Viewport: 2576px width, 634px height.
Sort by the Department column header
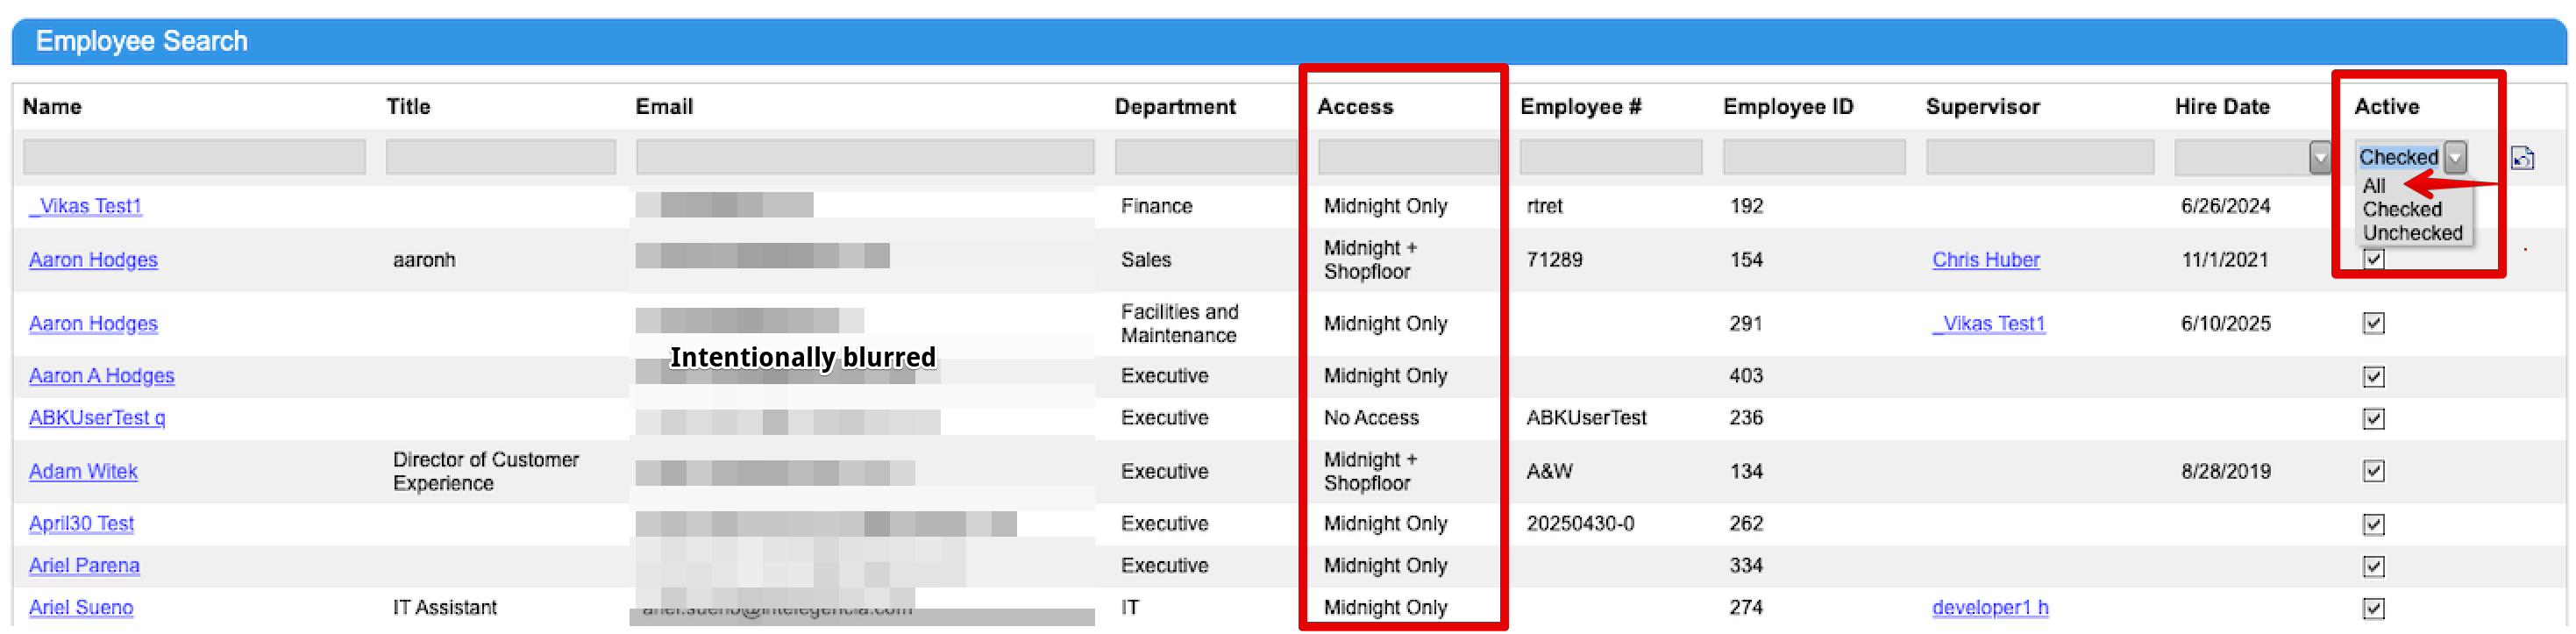(1175, 107)
